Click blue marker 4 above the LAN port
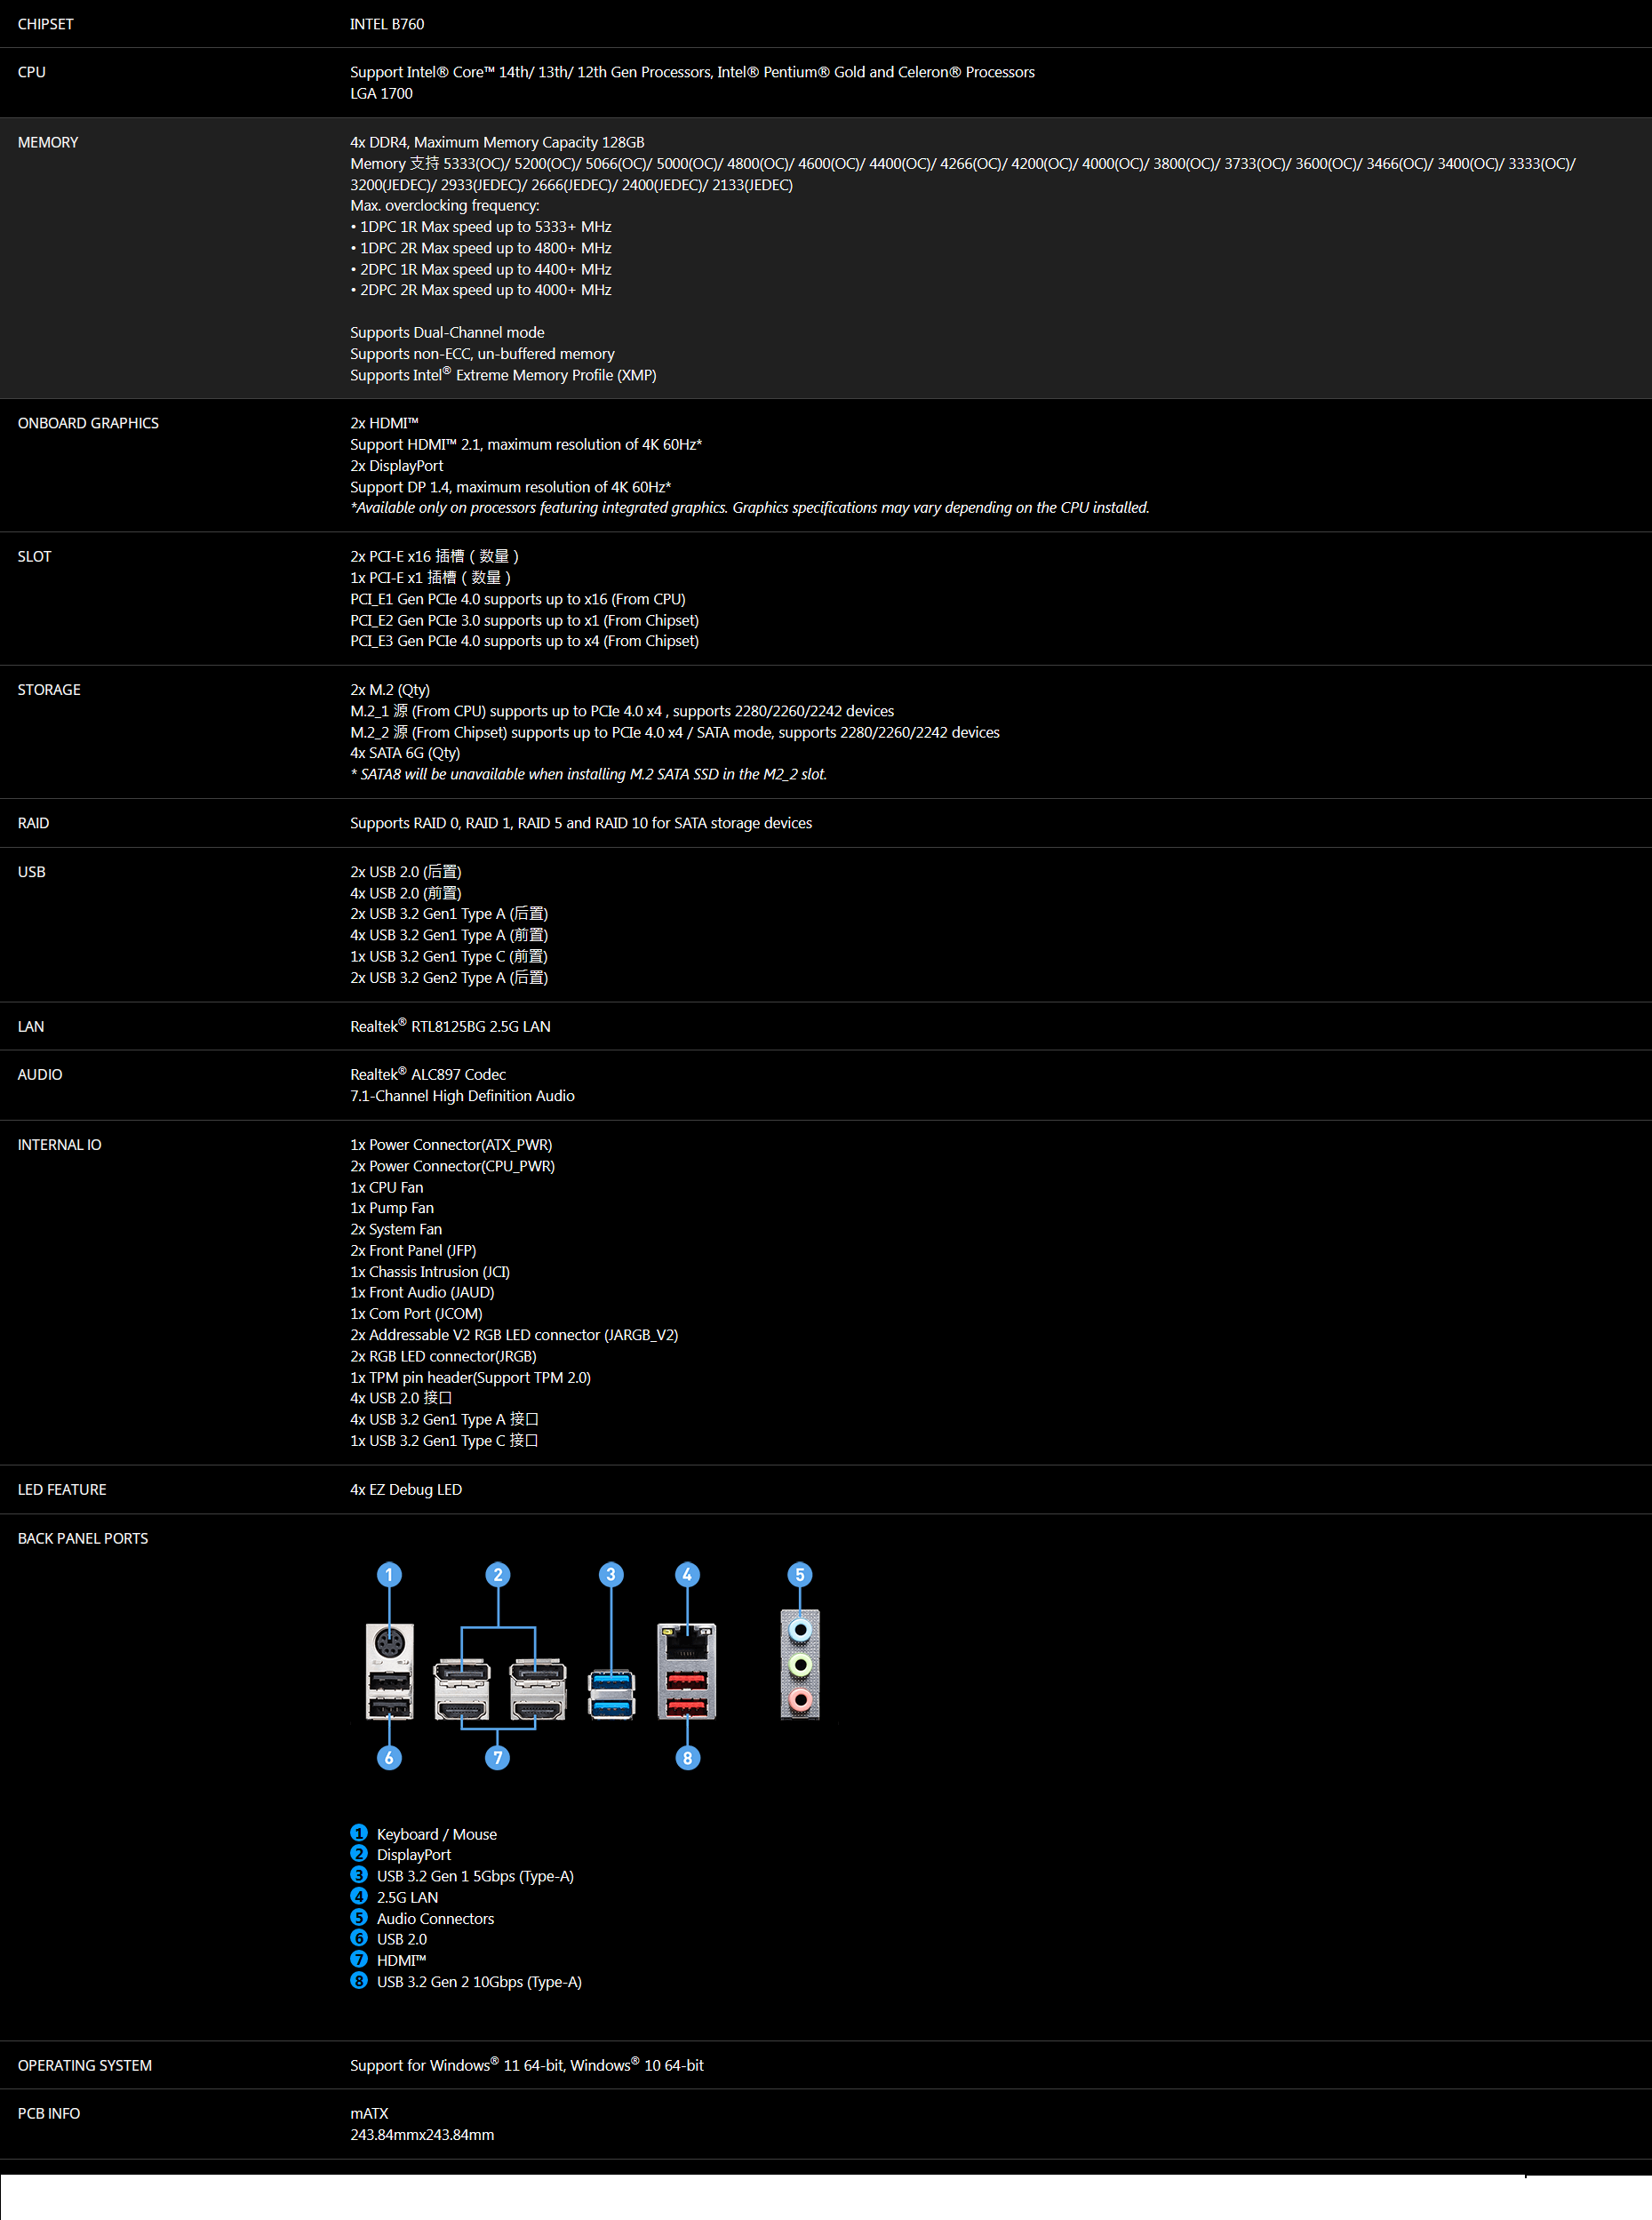Image resolution: width=1652 pixels, height=2220 pixels. pos(687,1574)
